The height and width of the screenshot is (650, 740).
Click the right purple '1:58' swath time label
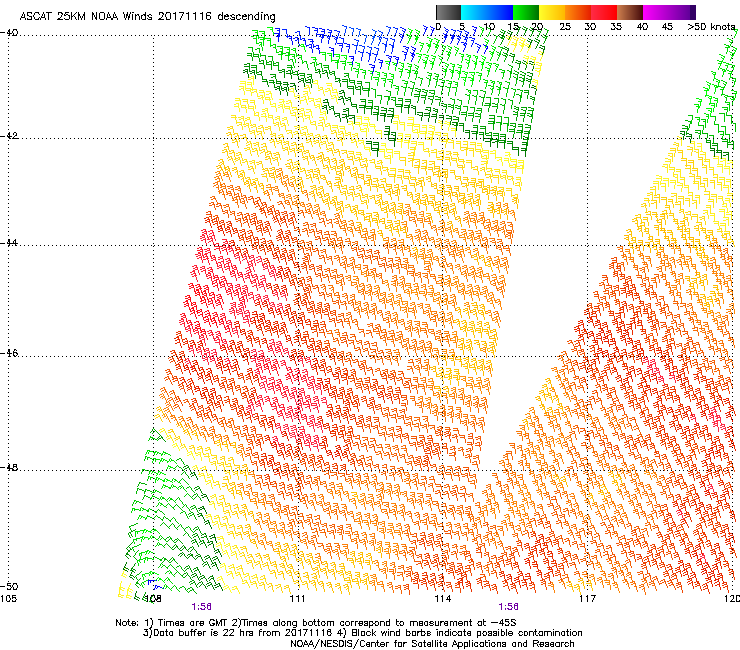point(508,607)
